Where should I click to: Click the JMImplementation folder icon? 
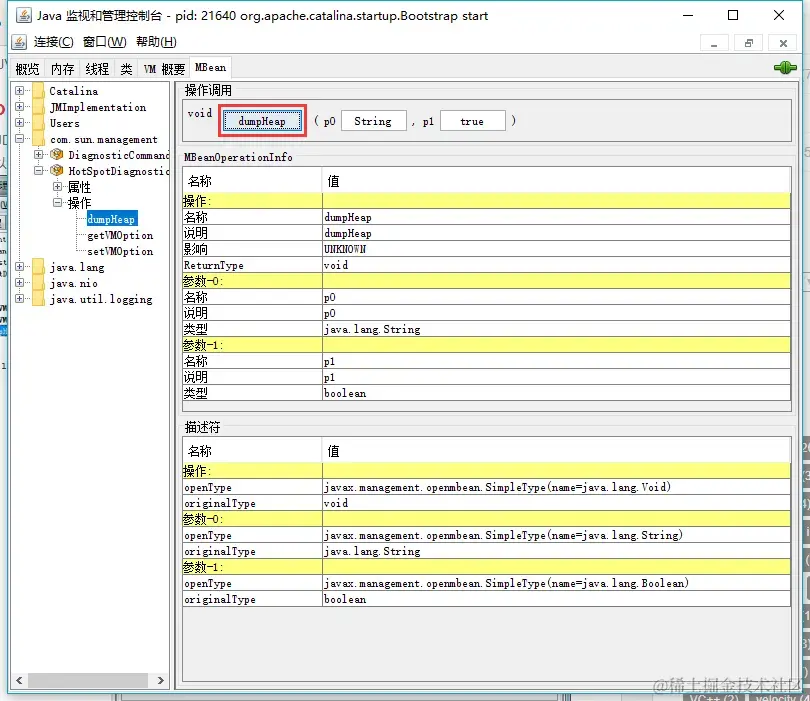point(38,107)
